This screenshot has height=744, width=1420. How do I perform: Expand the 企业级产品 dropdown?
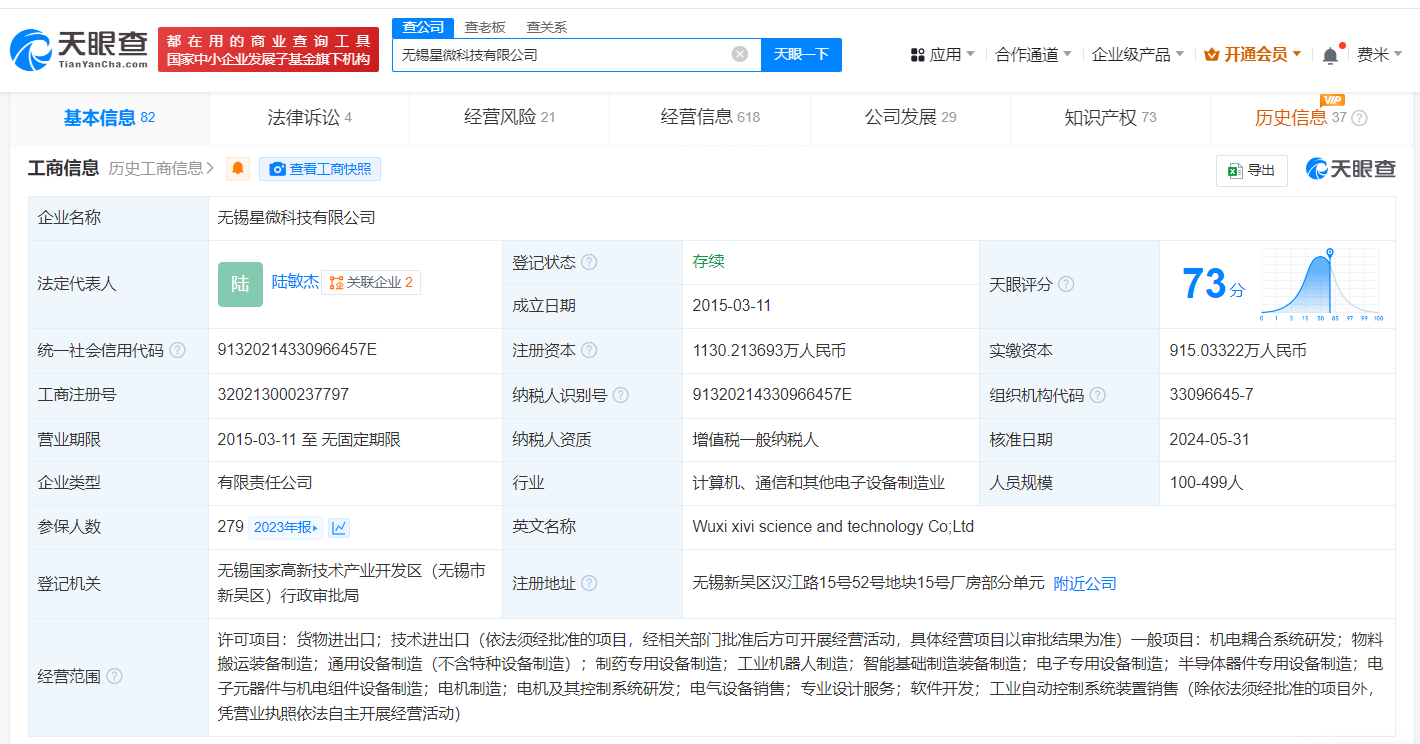point(1137,55)
